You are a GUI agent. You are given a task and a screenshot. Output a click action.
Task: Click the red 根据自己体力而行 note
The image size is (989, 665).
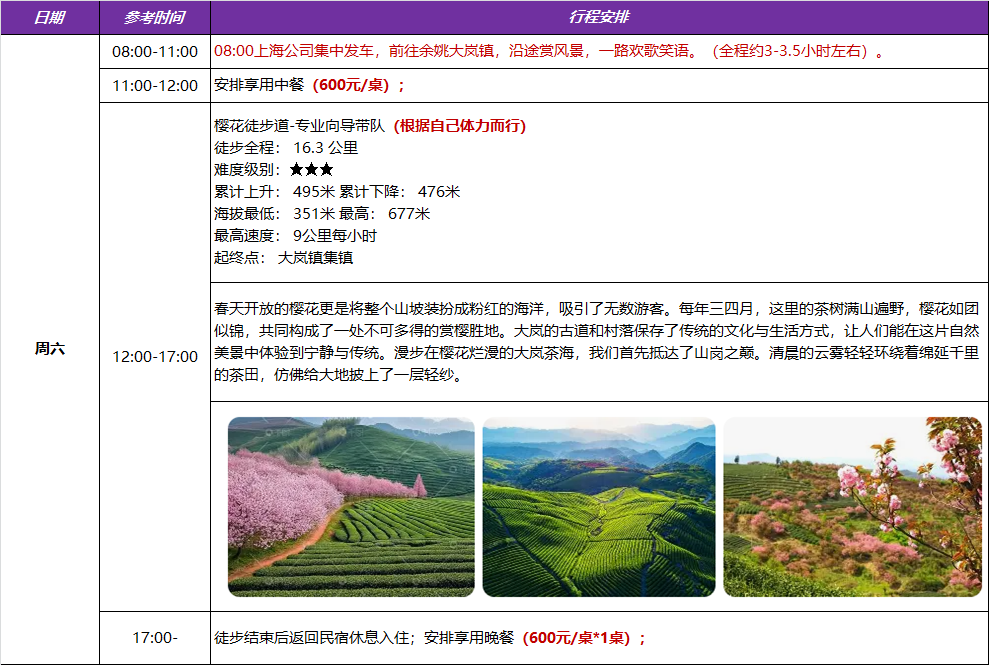coord(460,126)
